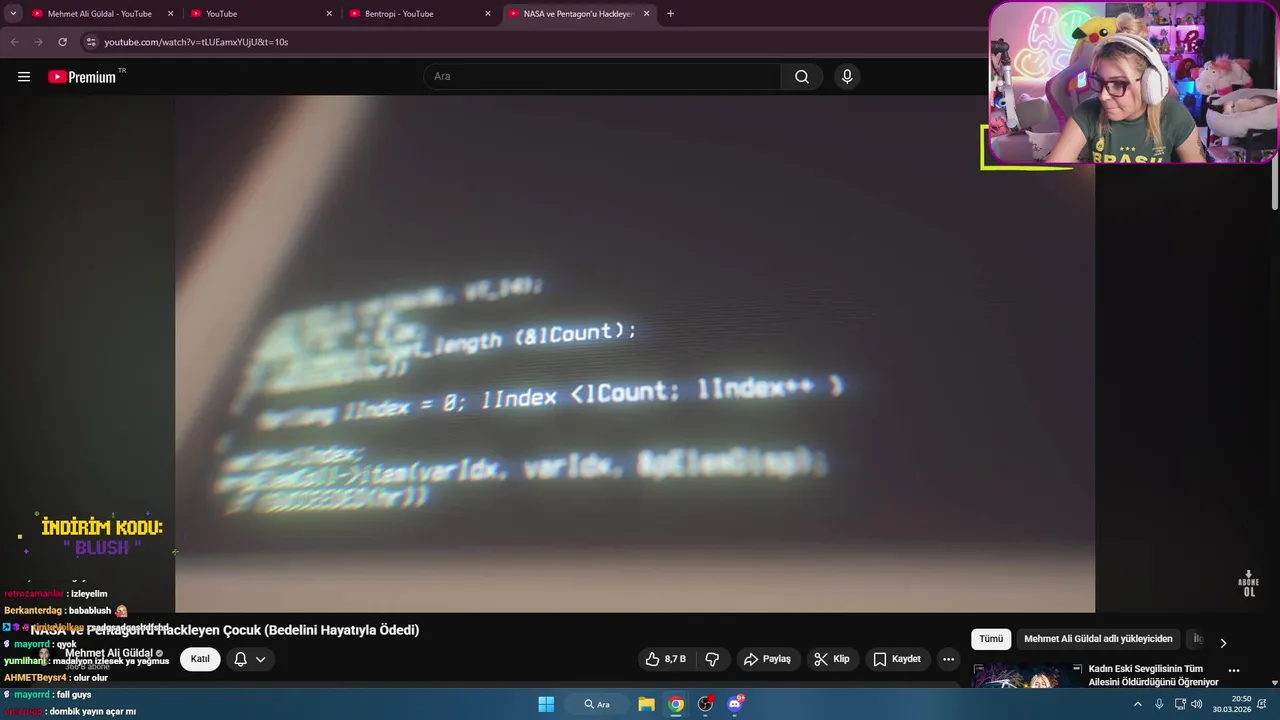Image resolution: width=1280 pixels, height=720 pixels.
Task: Go forward in browser history
Action: 38,42
